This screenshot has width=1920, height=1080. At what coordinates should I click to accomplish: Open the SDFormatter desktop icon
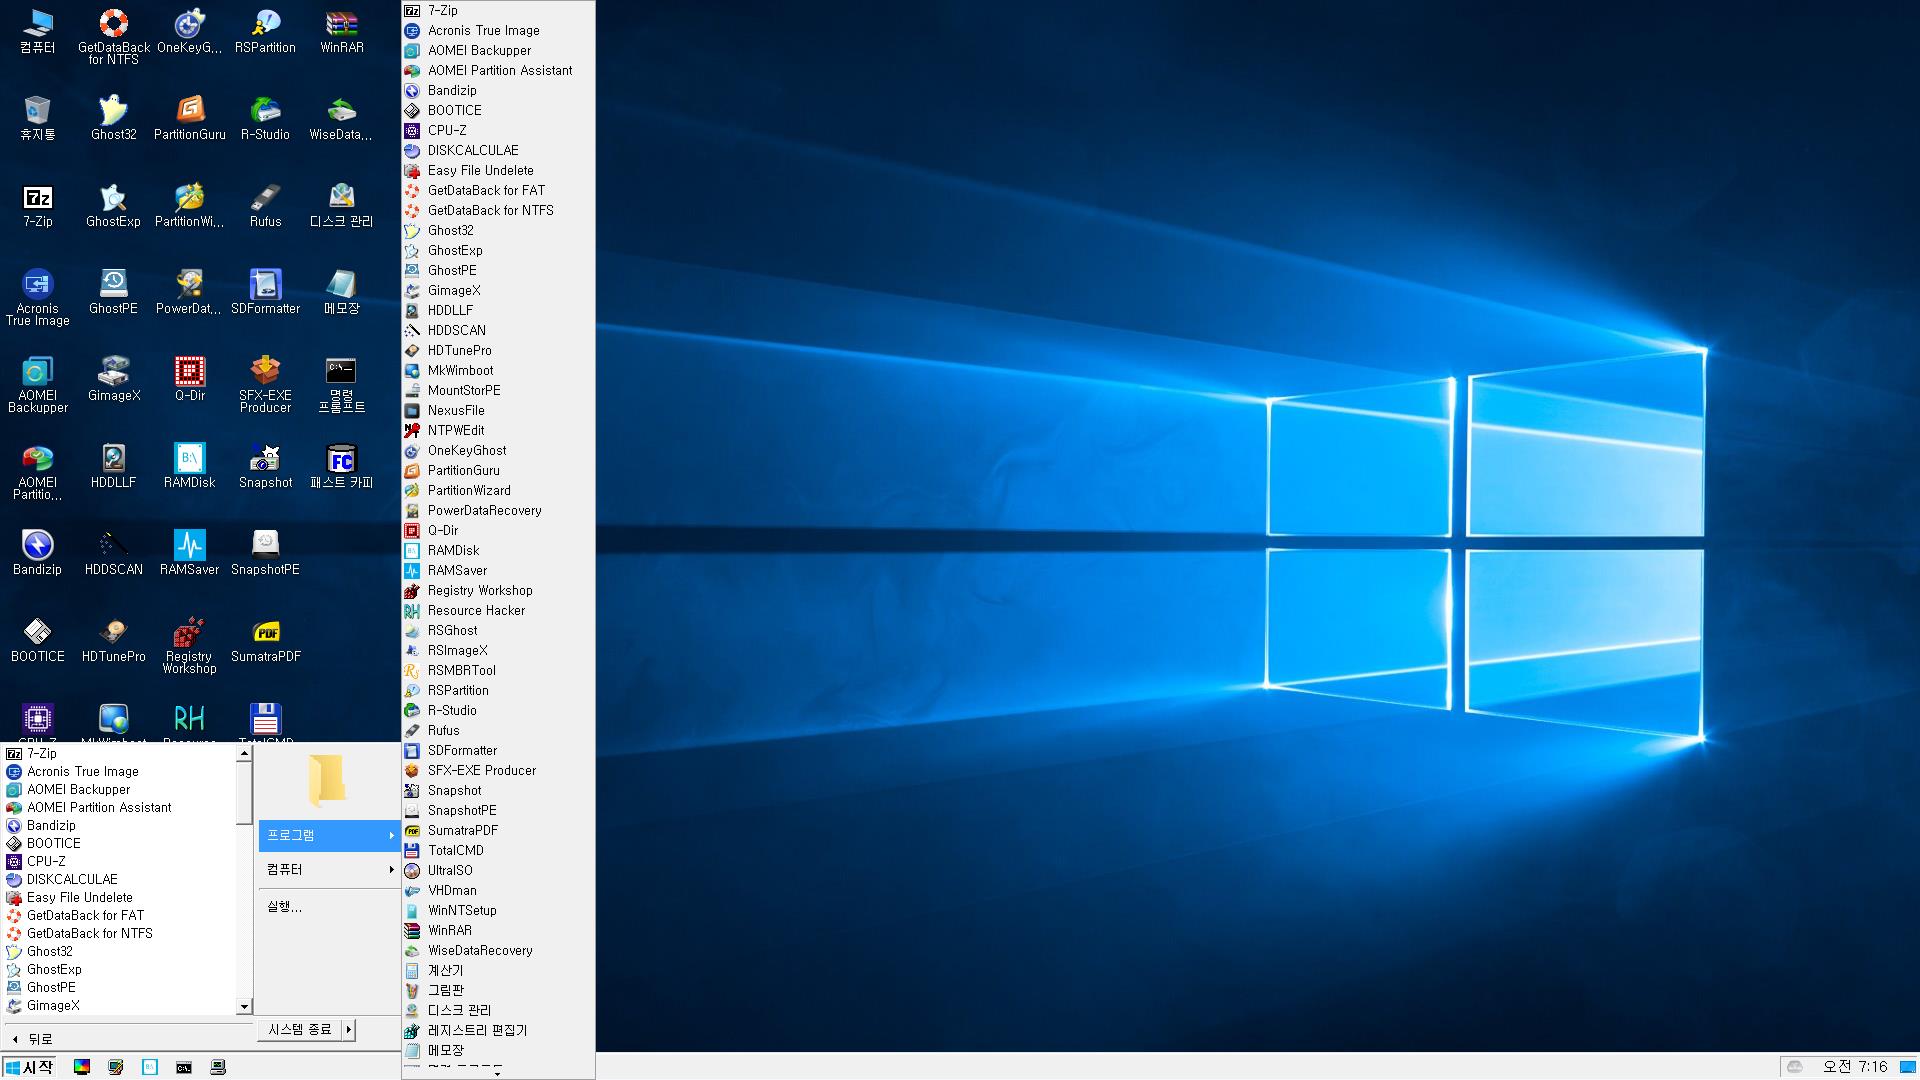coord(265,291)
